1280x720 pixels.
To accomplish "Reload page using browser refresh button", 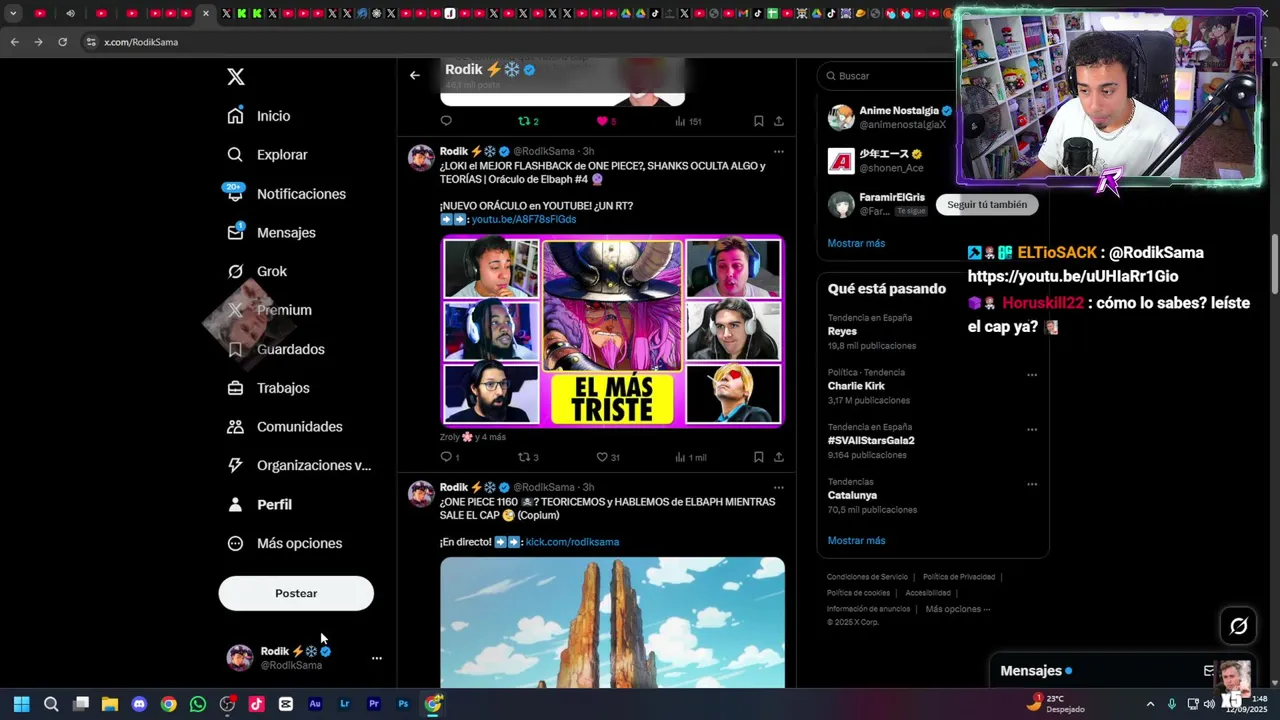I will tap(62, 42).
